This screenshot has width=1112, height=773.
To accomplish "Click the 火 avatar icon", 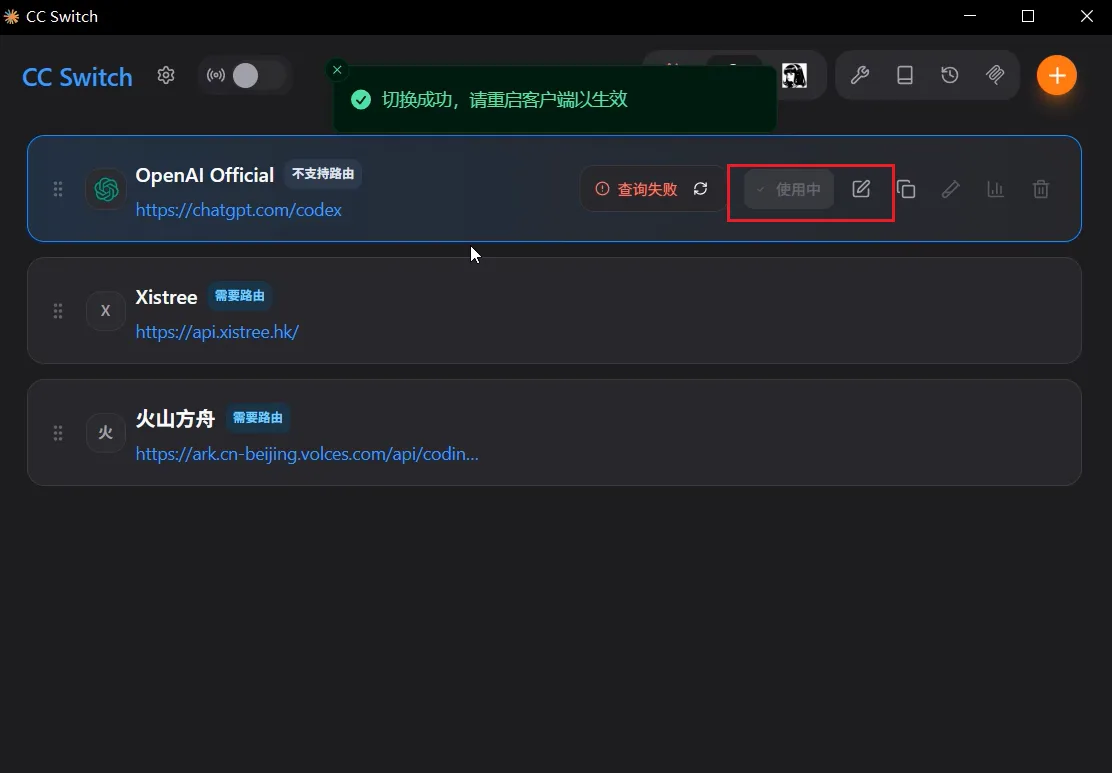I will click(x=106, y=433).
